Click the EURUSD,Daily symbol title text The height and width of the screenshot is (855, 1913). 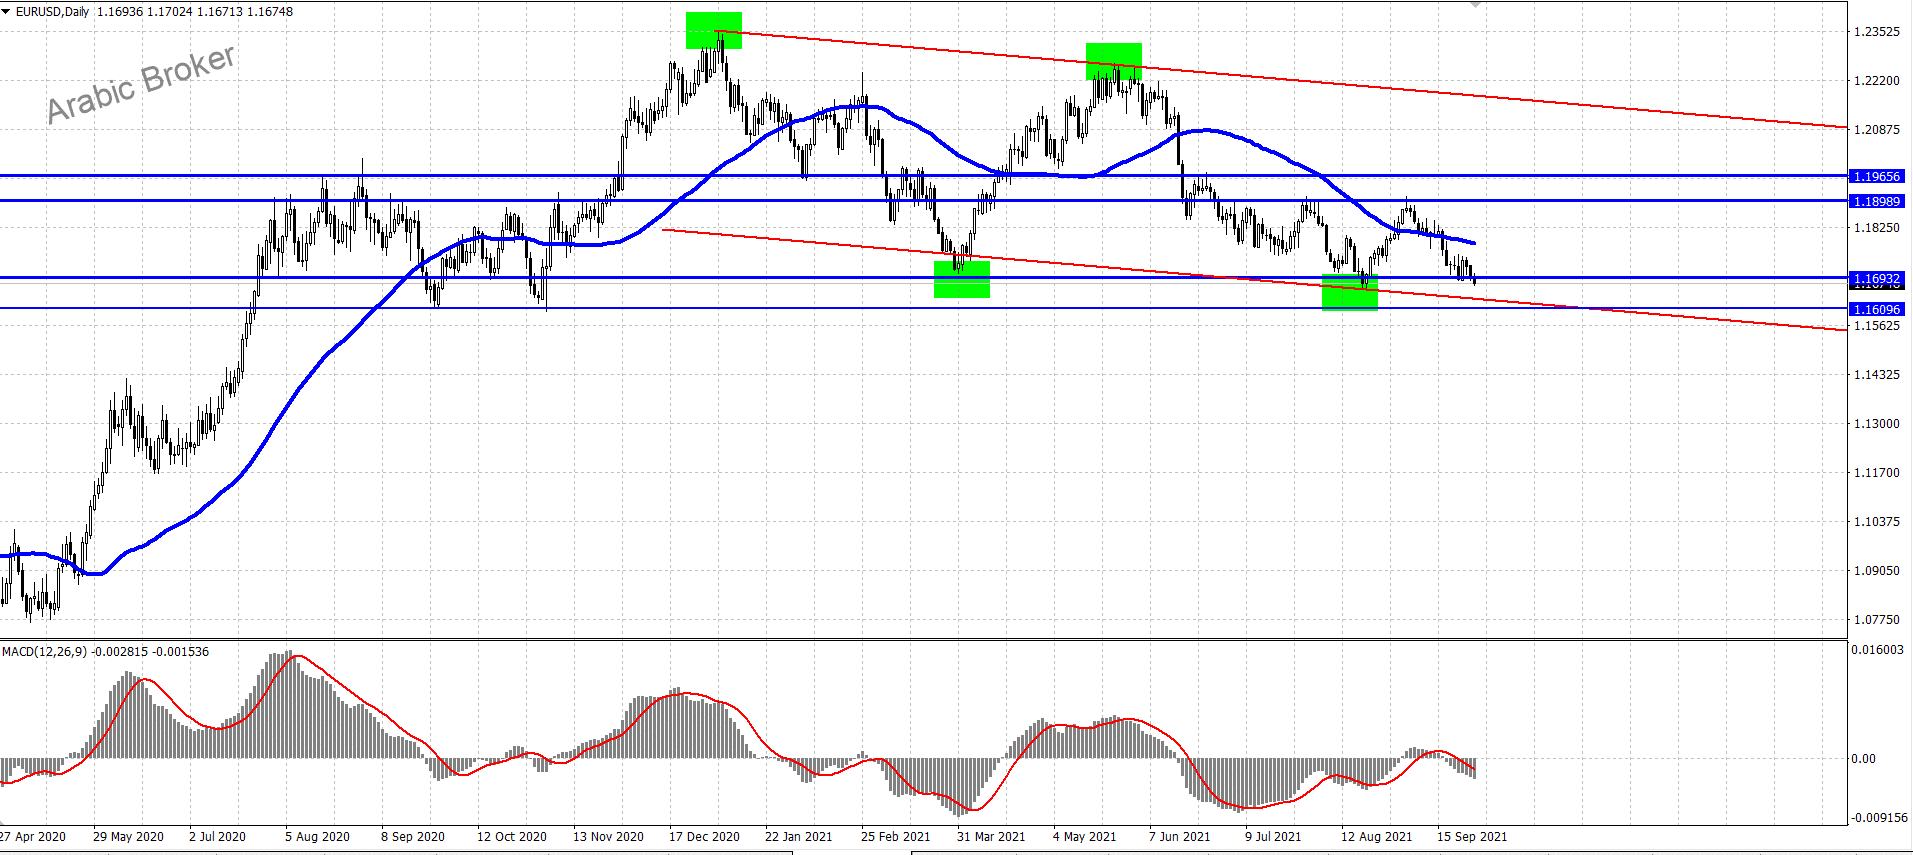click(x=52, y=12)
